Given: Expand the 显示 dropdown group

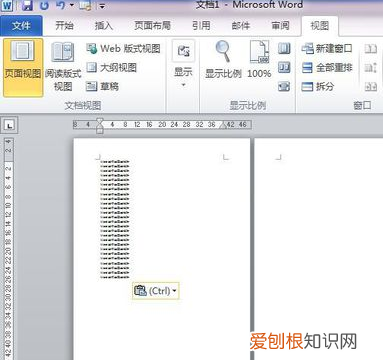Looking at the screenshot, I should (183, 65).
